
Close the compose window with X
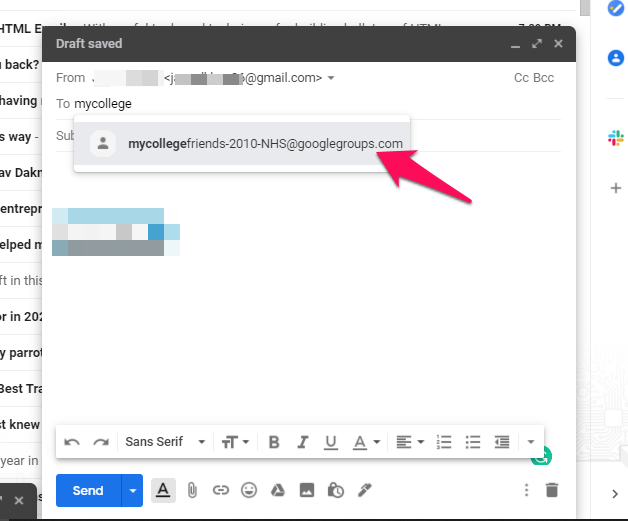click(x=558, y=44)
